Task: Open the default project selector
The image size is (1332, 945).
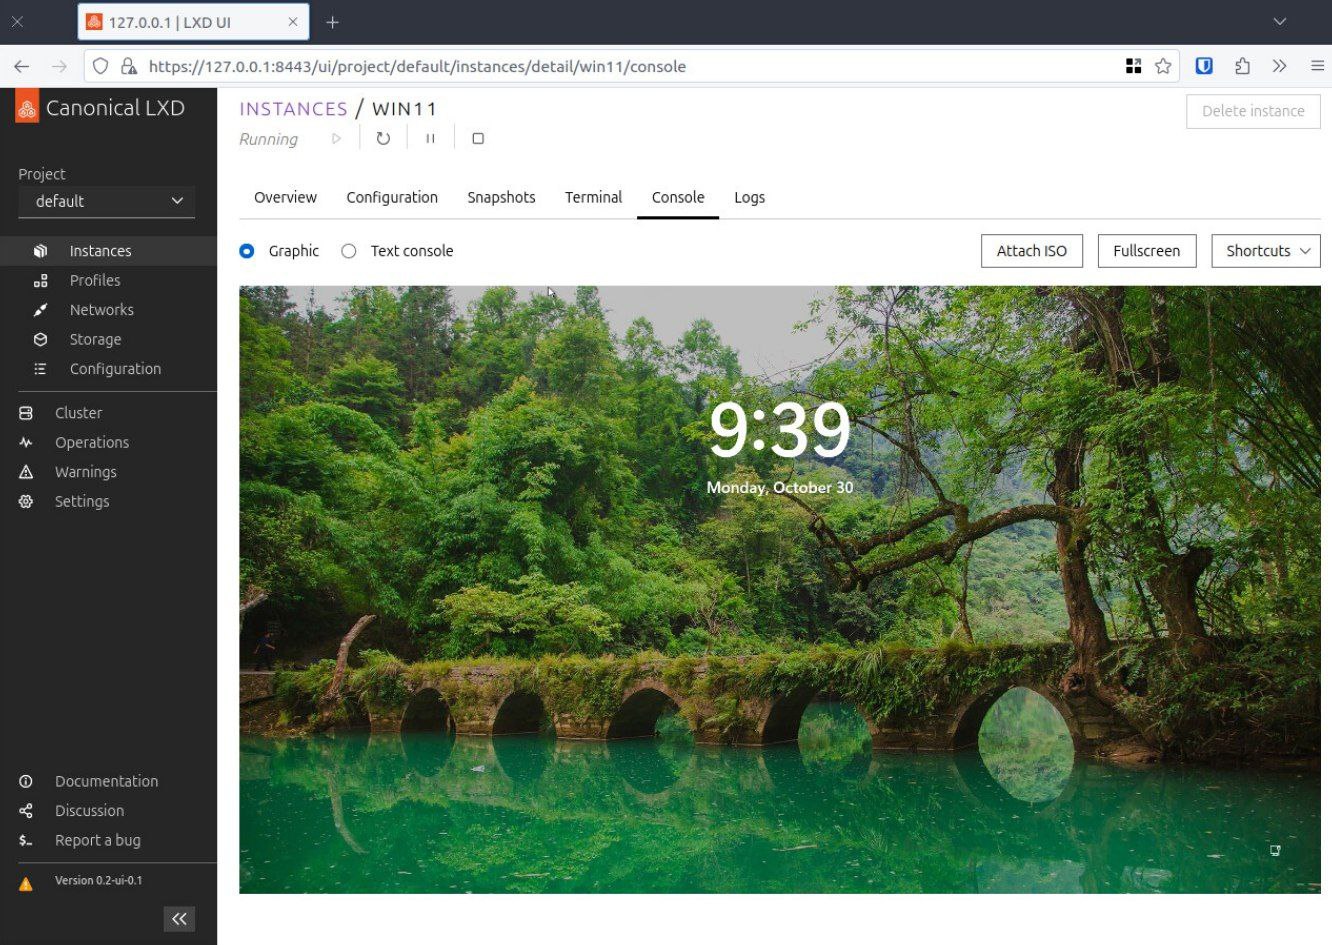Action: [x=107, y=201]
